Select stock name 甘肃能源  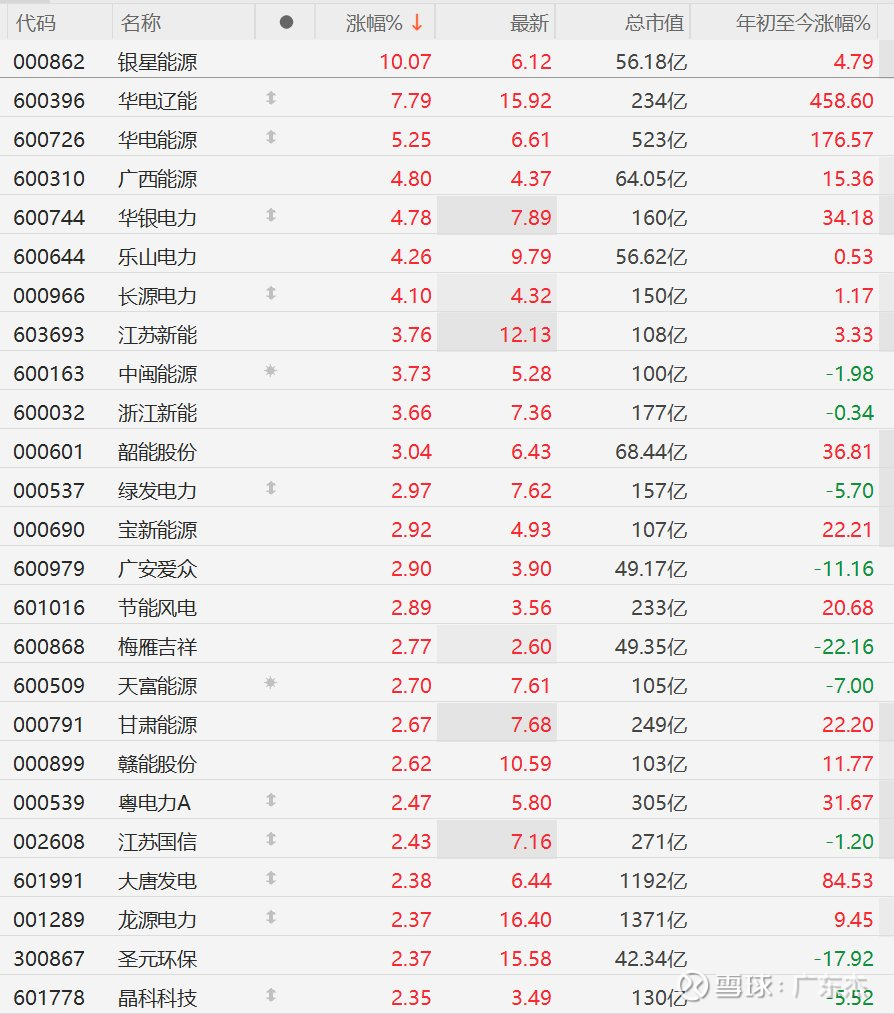click(157, 725)
